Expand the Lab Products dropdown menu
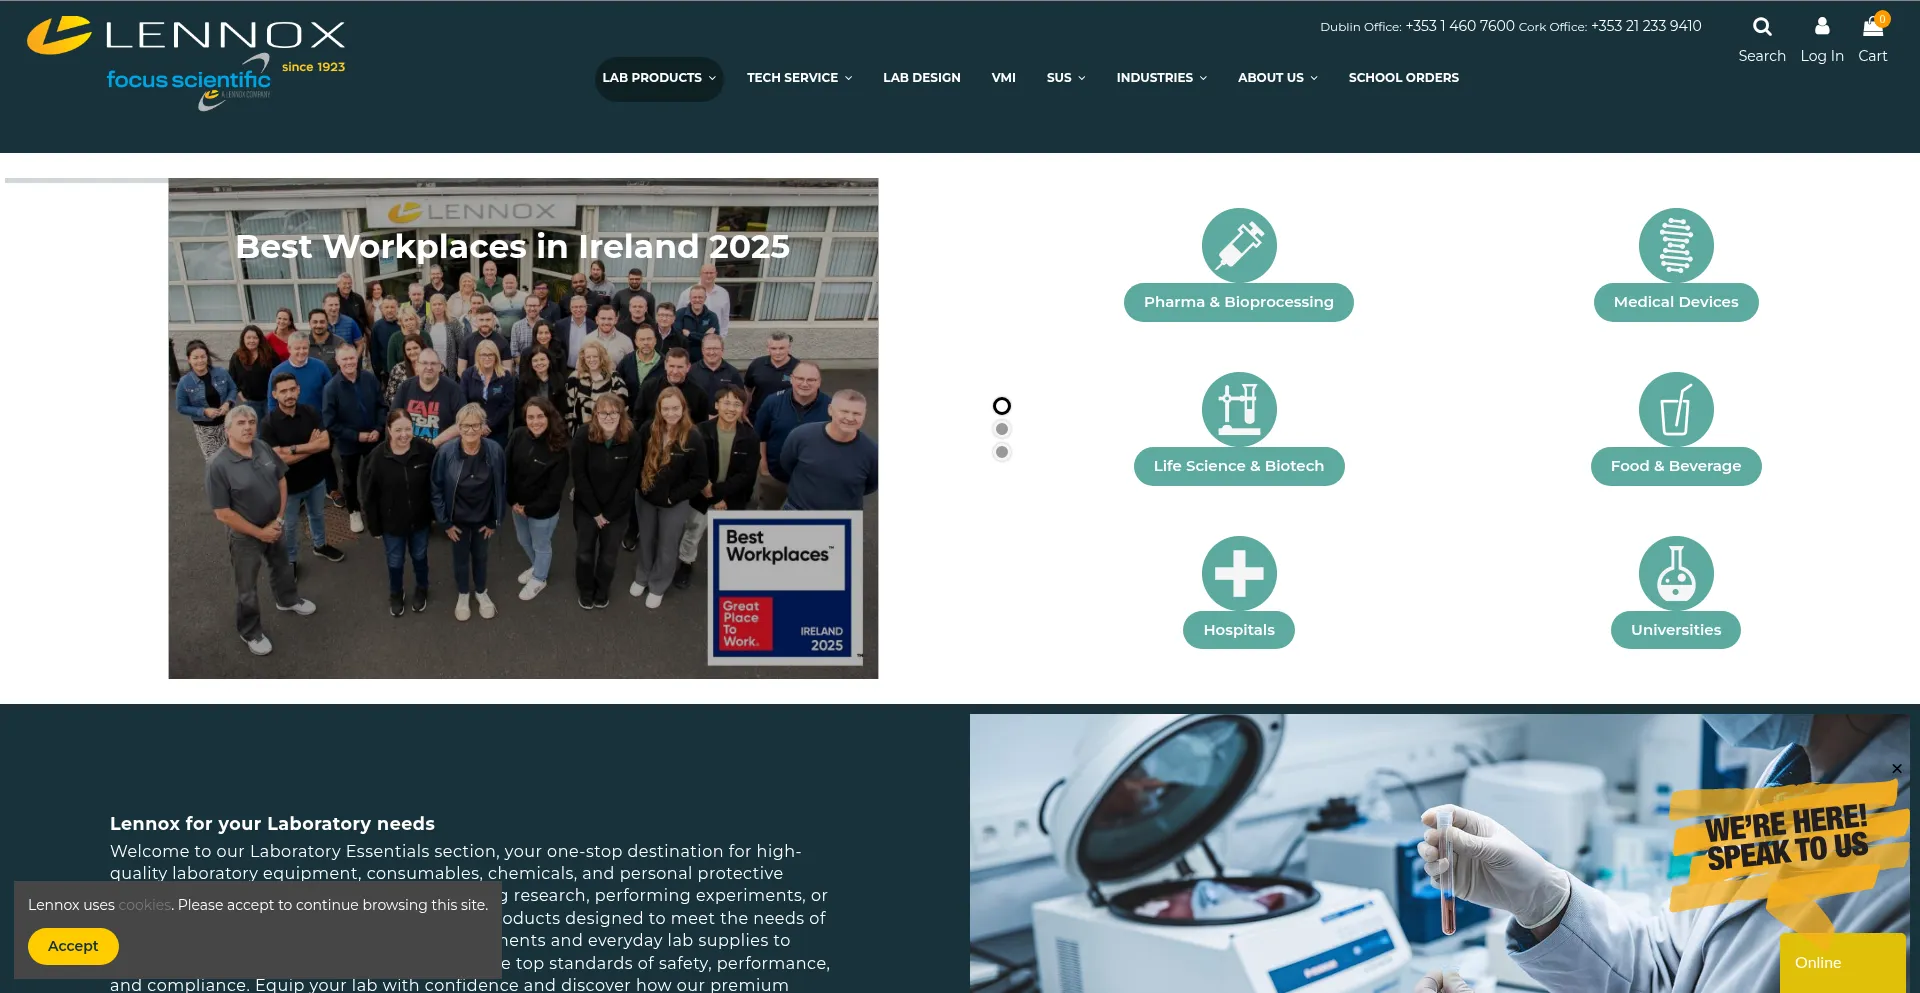 pos(658,78)
